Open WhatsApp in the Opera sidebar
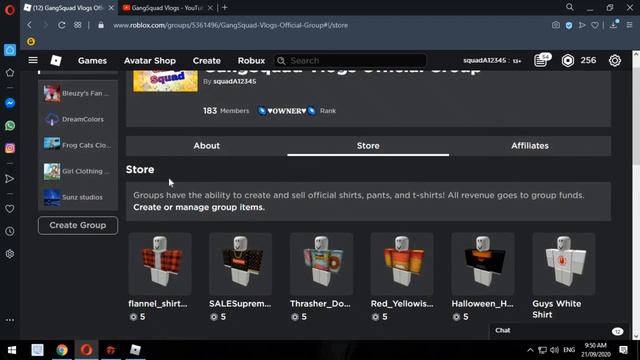Screen dimensions: 640x360 (10, 125)
